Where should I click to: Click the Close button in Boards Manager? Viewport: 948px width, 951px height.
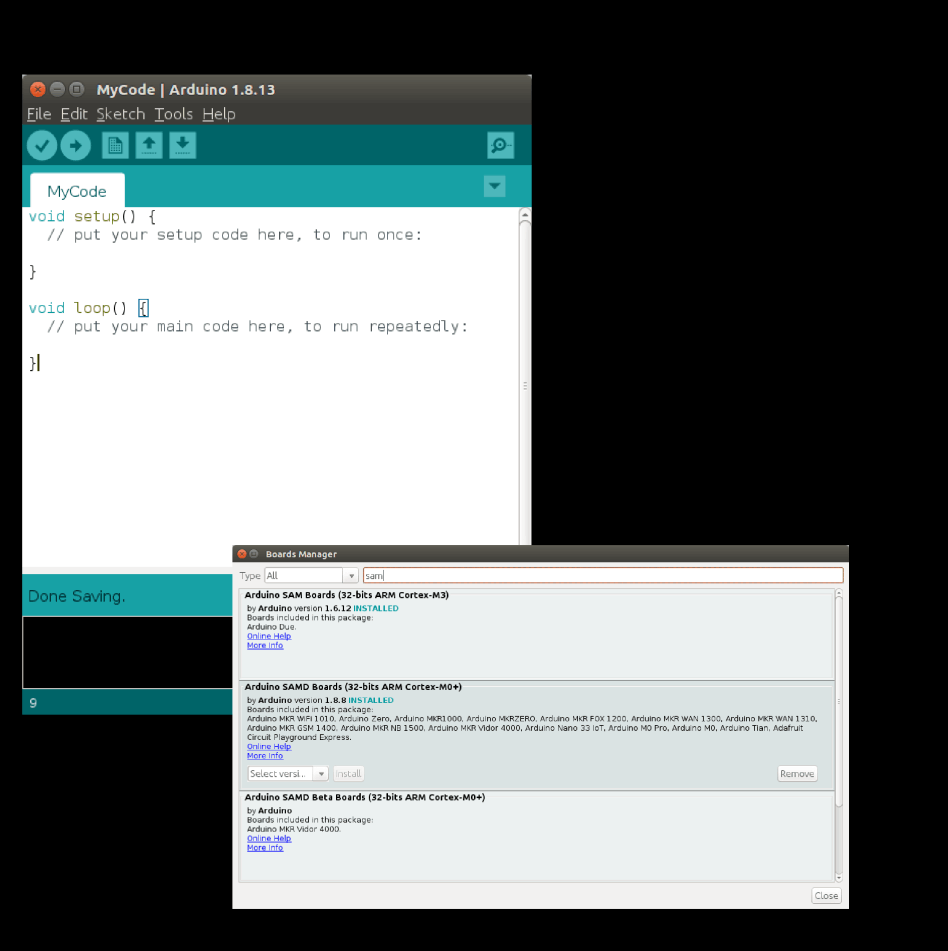pyautogui.click(x=826, y=896)
